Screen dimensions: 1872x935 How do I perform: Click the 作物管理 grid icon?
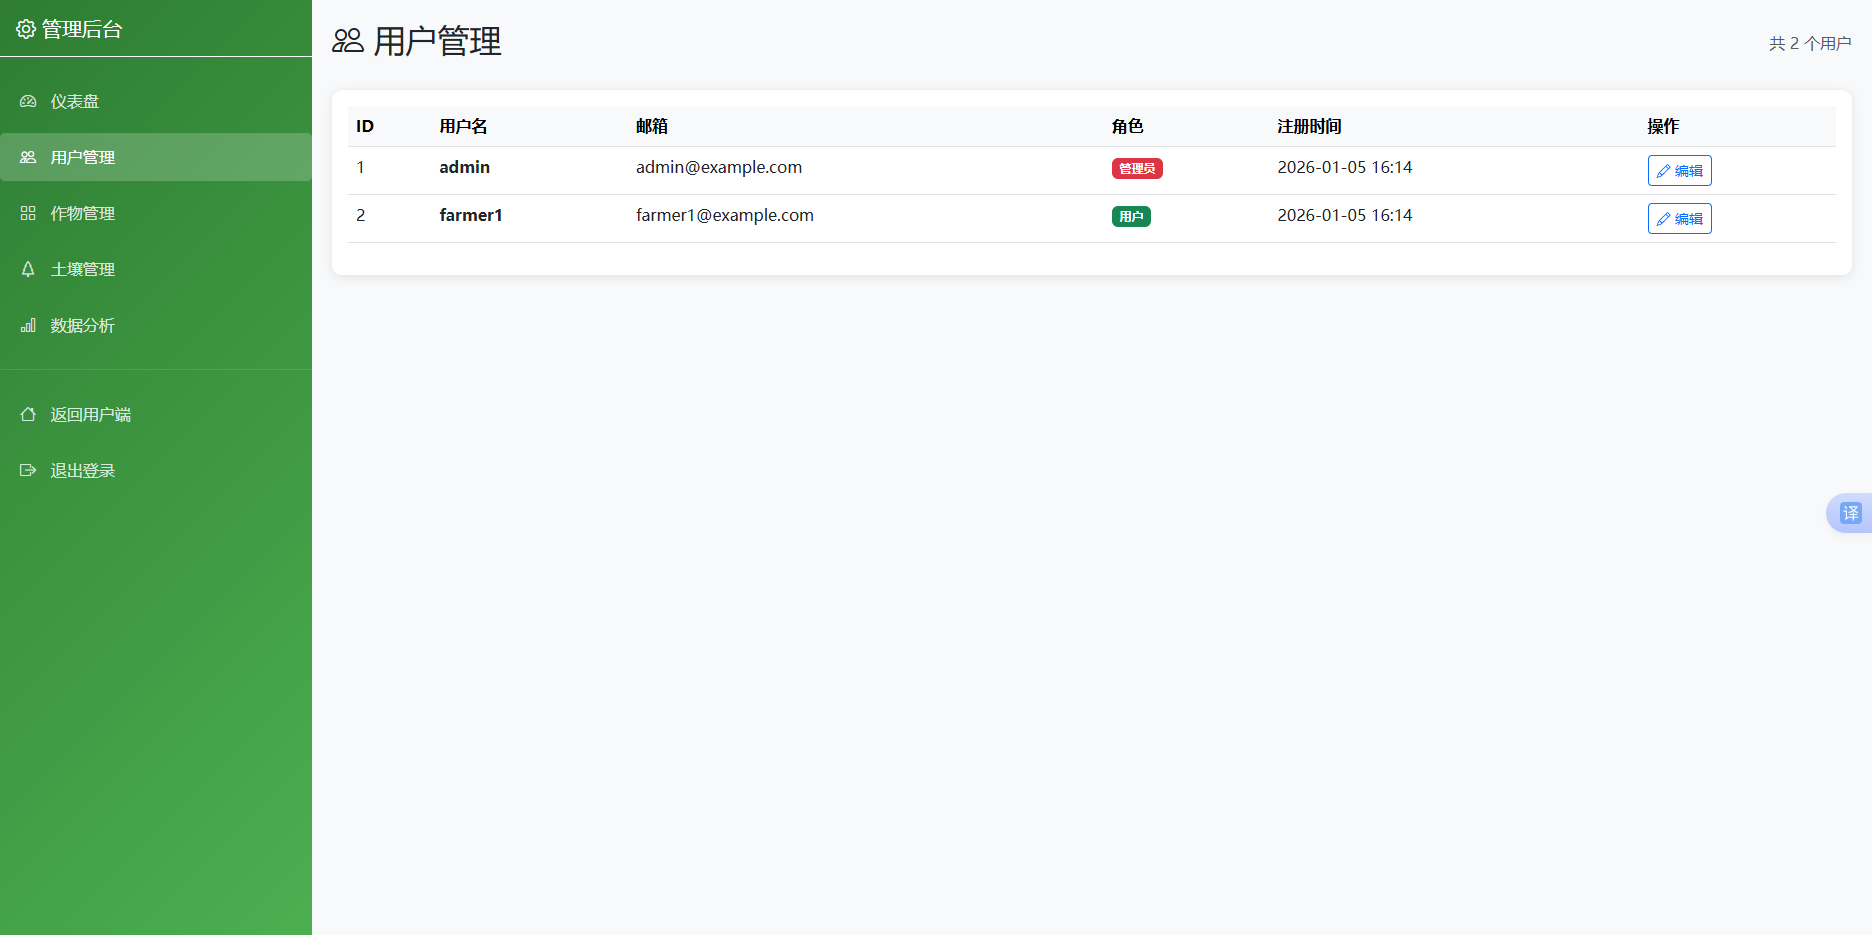(28, 213)
